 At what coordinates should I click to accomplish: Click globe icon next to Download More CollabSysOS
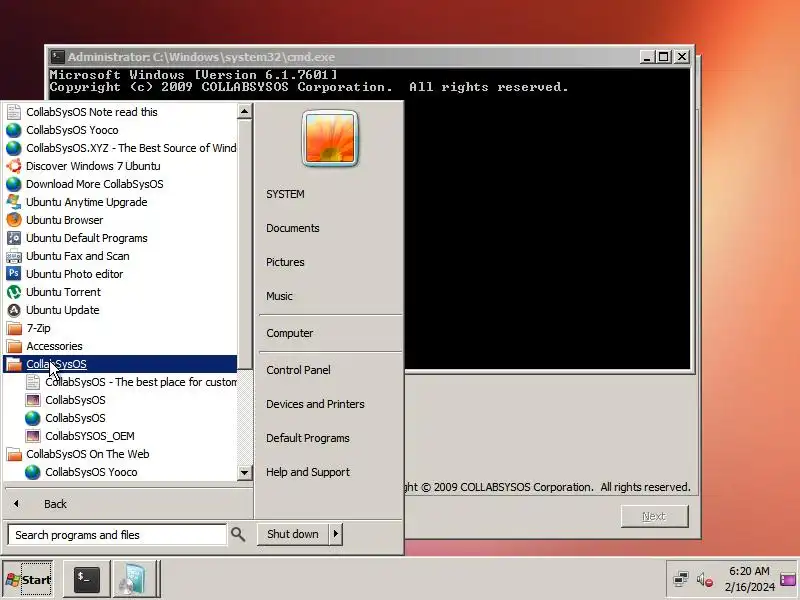point(14,184)
